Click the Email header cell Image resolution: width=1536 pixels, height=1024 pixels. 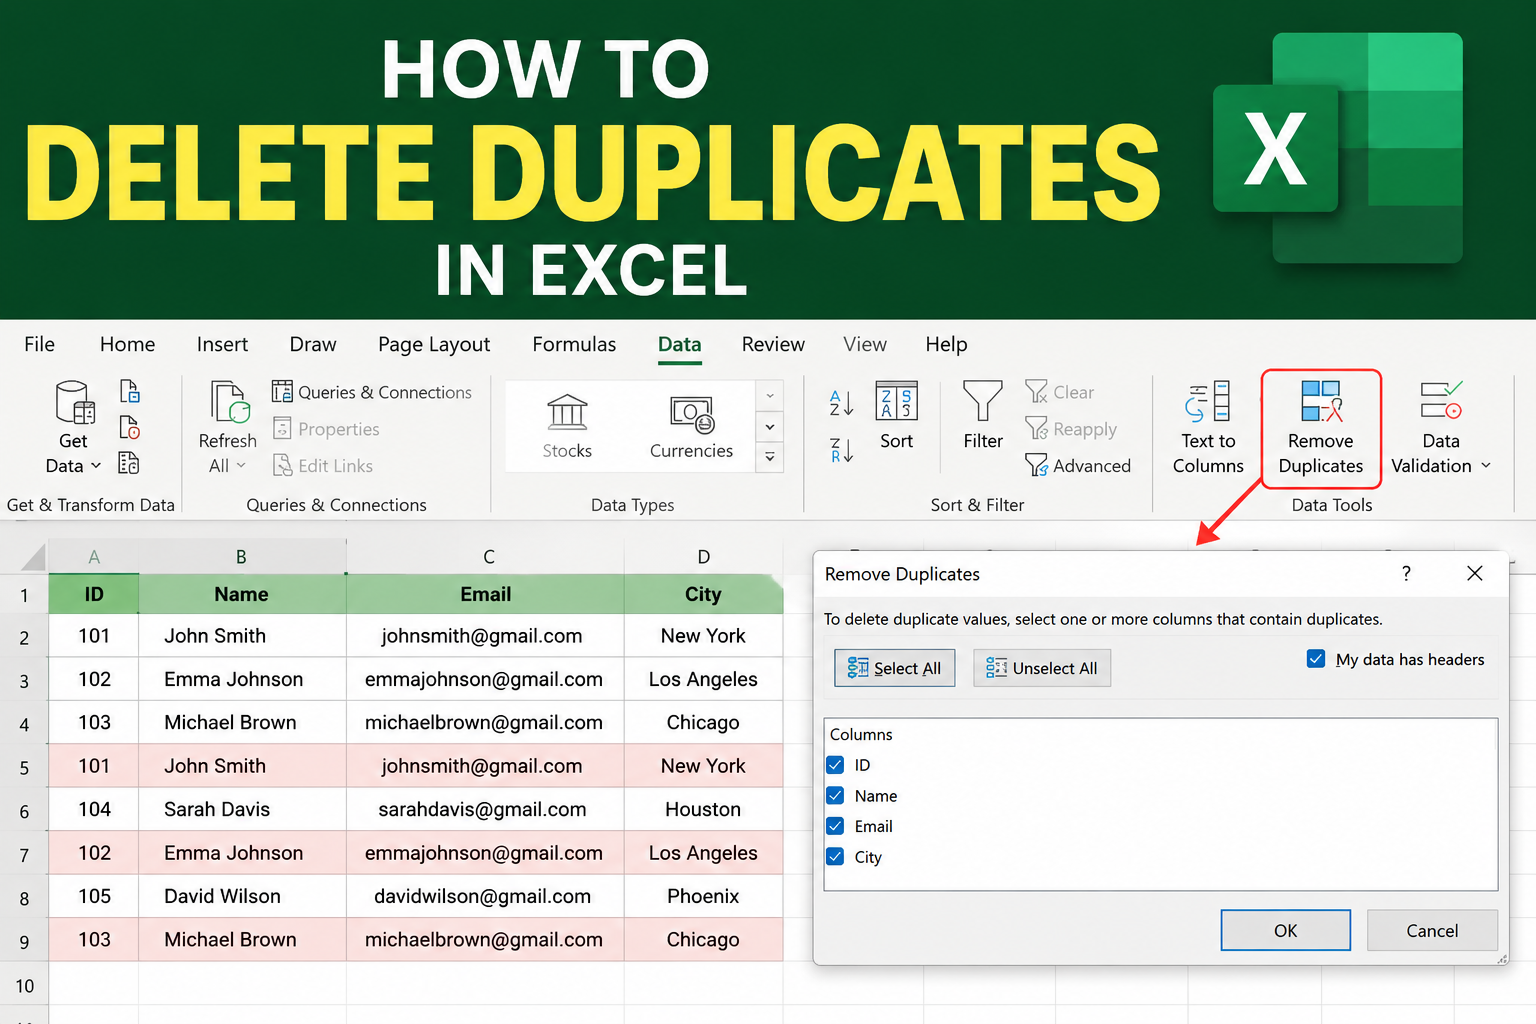point(486,594)
